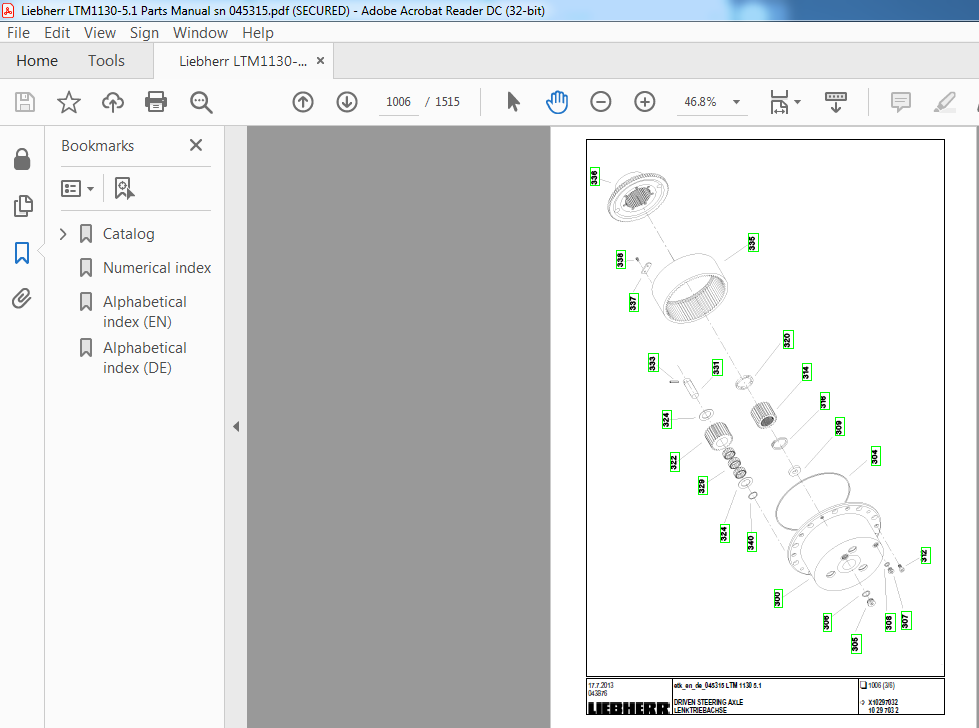Go to the previous page
Viewport: 979px width, 728px height.
click(x=303, y=102)
